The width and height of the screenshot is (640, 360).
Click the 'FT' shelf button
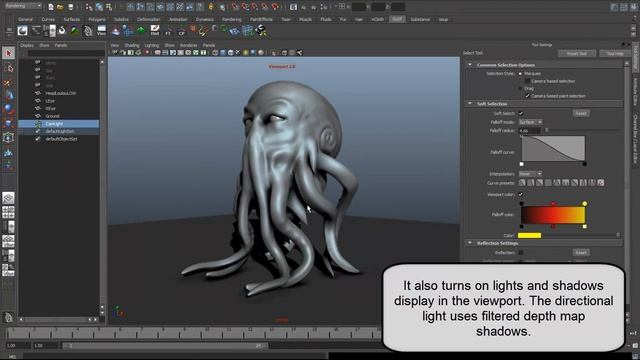pyautogui.click(x=168, y=30)
